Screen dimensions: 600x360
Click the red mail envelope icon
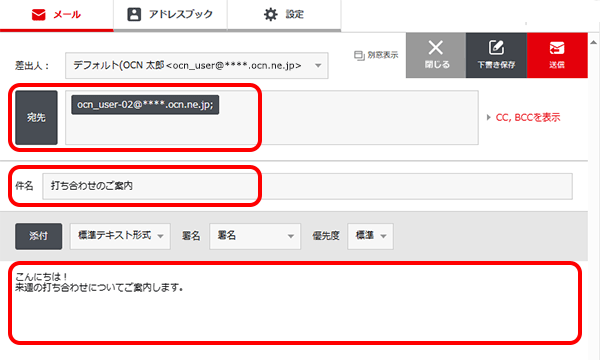pyautogui.click(x=38, y=15)
